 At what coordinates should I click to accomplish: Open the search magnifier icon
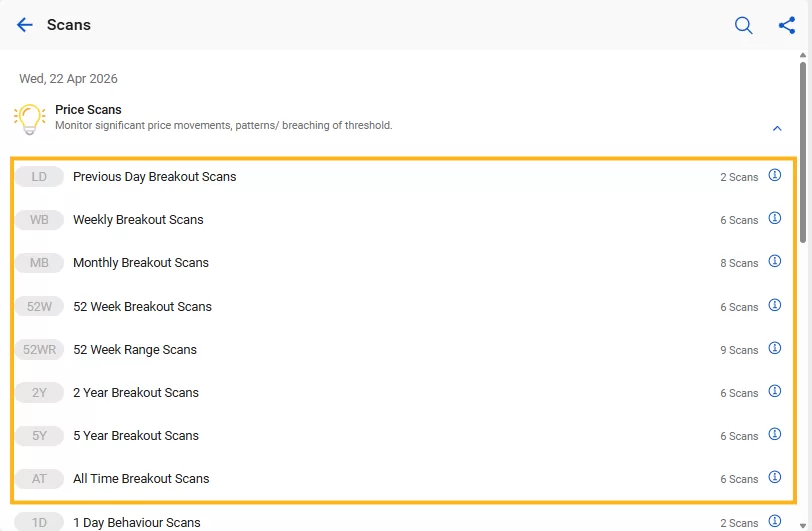point(743,25)
